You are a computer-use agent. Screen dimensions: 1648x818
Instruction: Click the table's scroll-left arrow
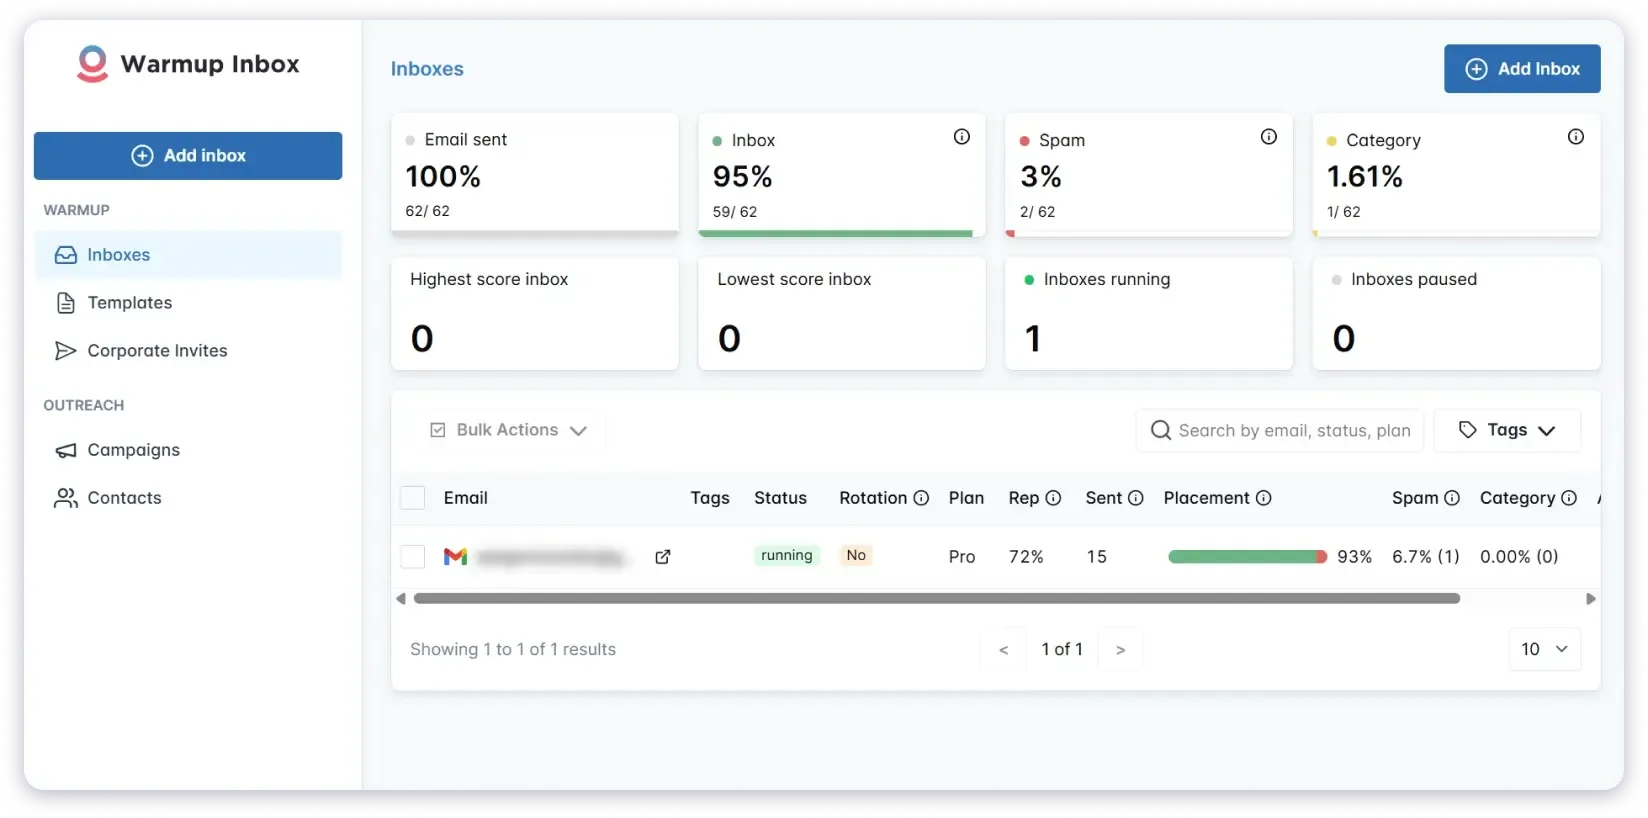point(401,599)
